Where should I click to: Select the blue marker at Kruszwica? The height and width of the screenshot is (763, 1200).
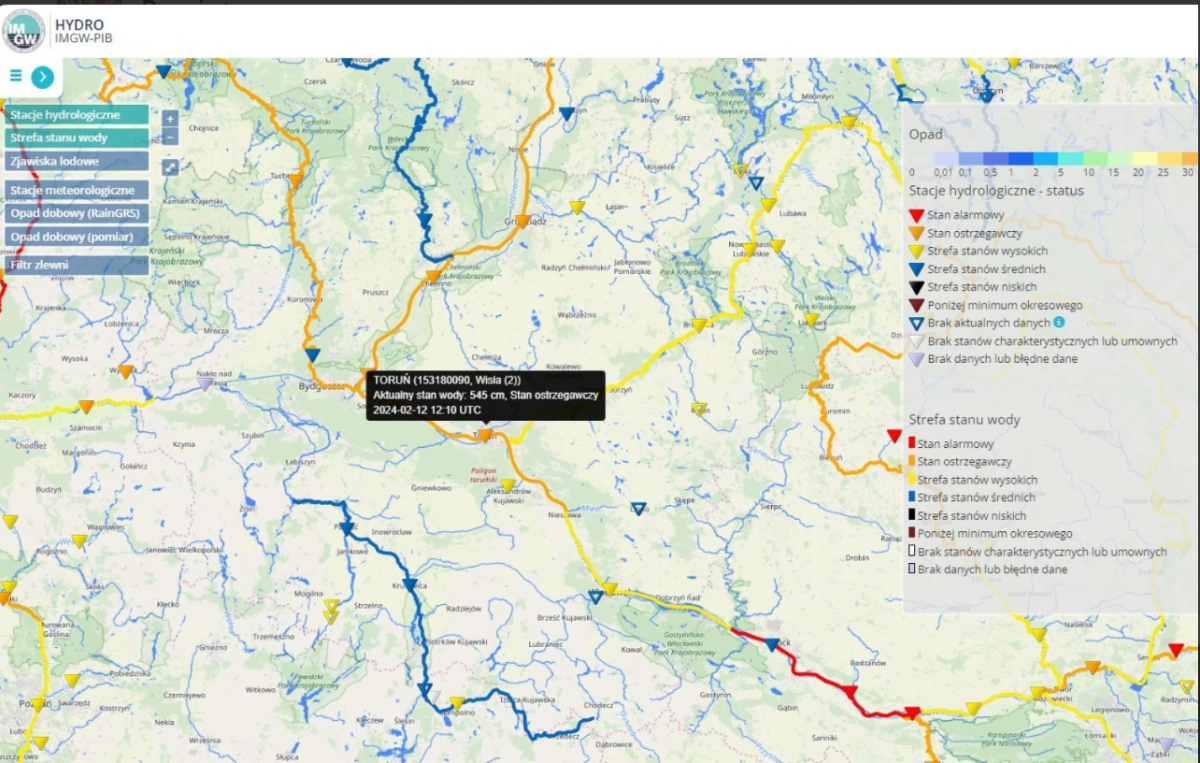(409, 585)
